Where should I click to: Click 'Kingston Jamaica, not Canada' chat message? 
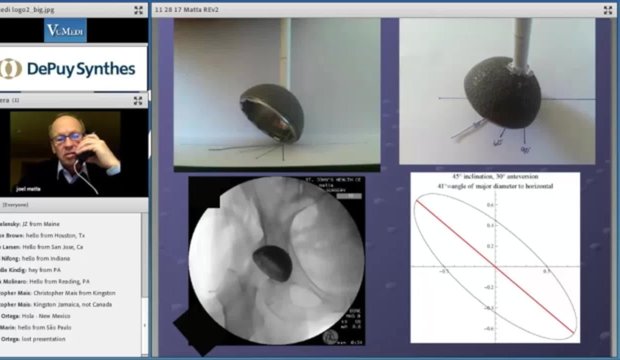click(56, 304)
